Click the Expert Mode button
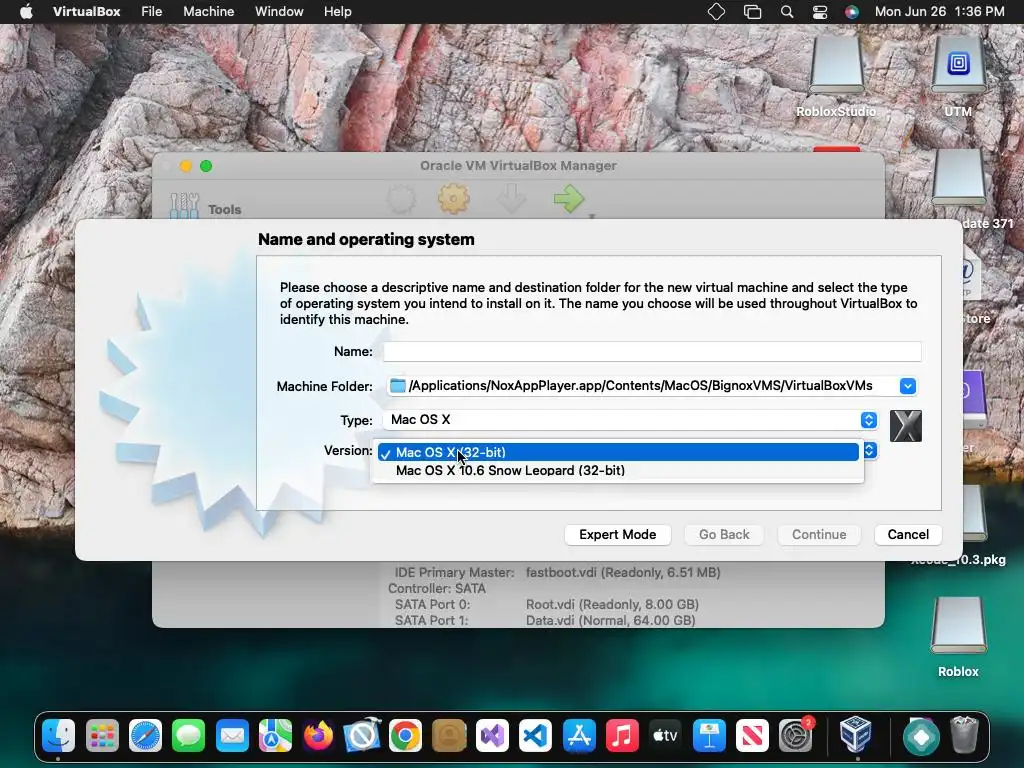 point(617,534)
